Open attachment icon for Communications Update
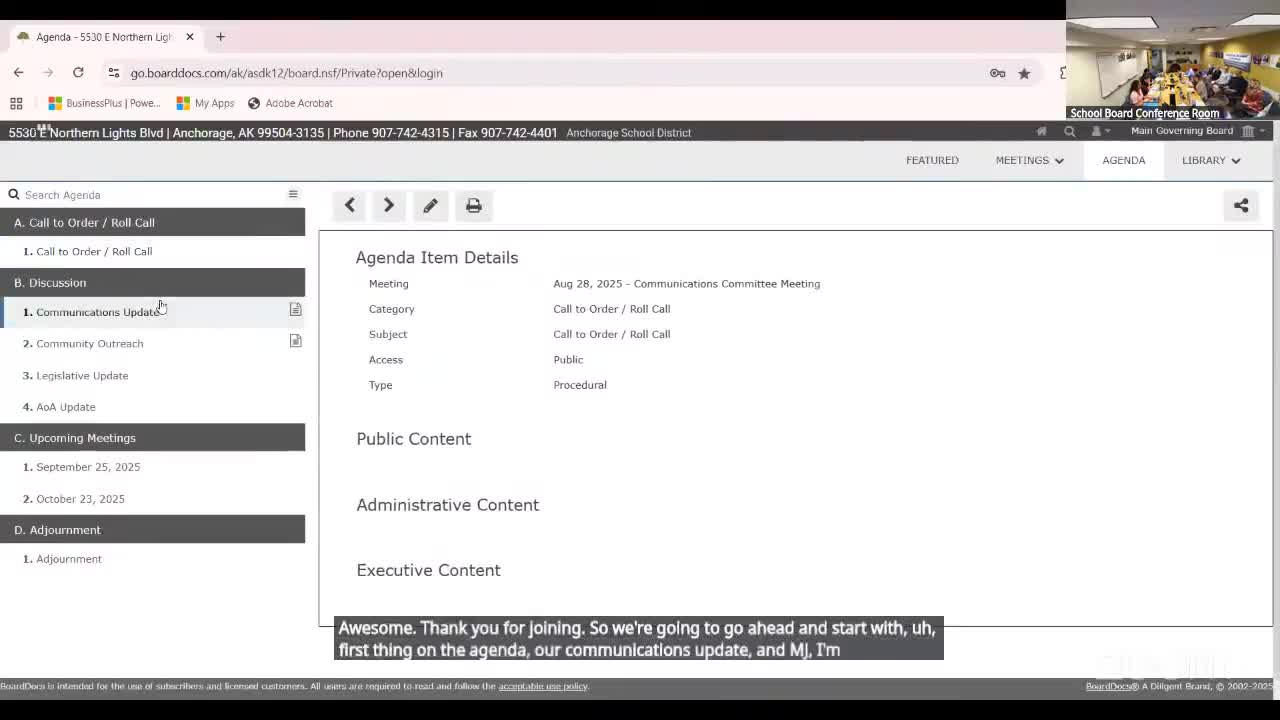The height and width of the screenshot is (720, 1280). click(x=295, y=310)
